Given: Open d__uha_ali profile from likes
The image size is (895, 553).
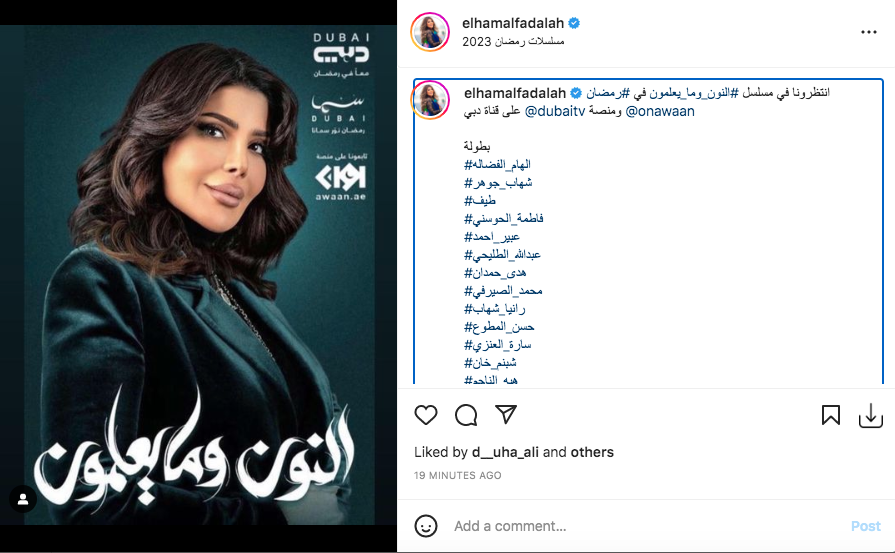Looking at the screenshot, I should coord(505,452).
